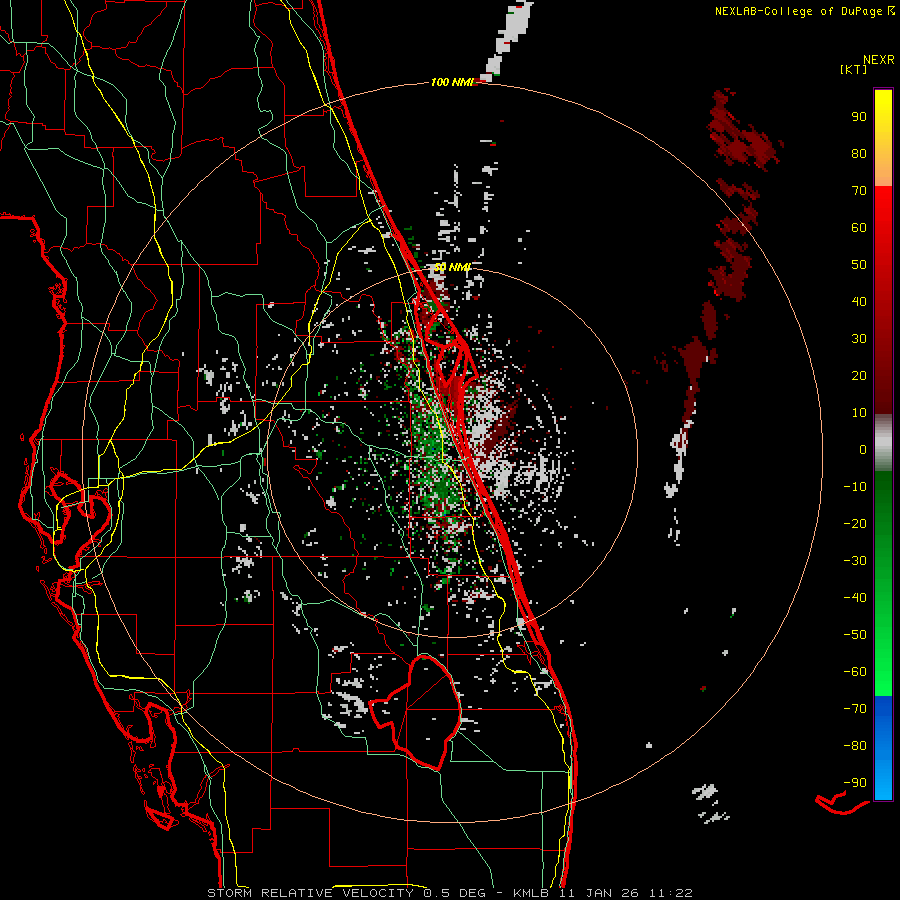Click the 11:22 timestamp in caption
Viewport: 900px width, 900px height.
(670, 893)
